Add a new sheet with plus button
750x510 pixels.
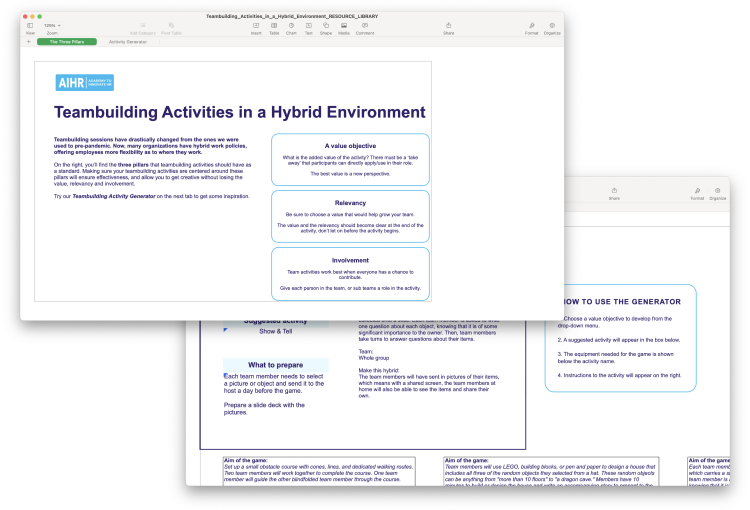pos(29,42)
